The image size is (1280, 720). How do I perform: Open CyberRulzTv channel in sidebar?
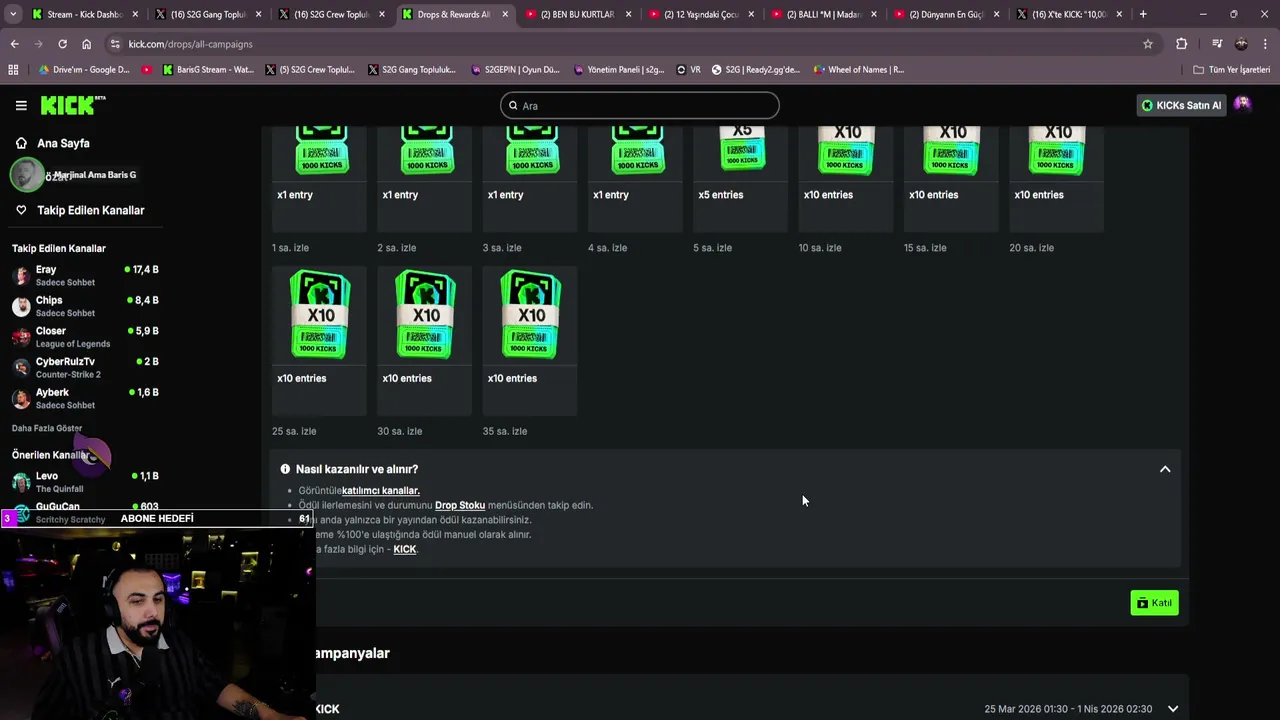pyautogui.click(x=85, y=367)
